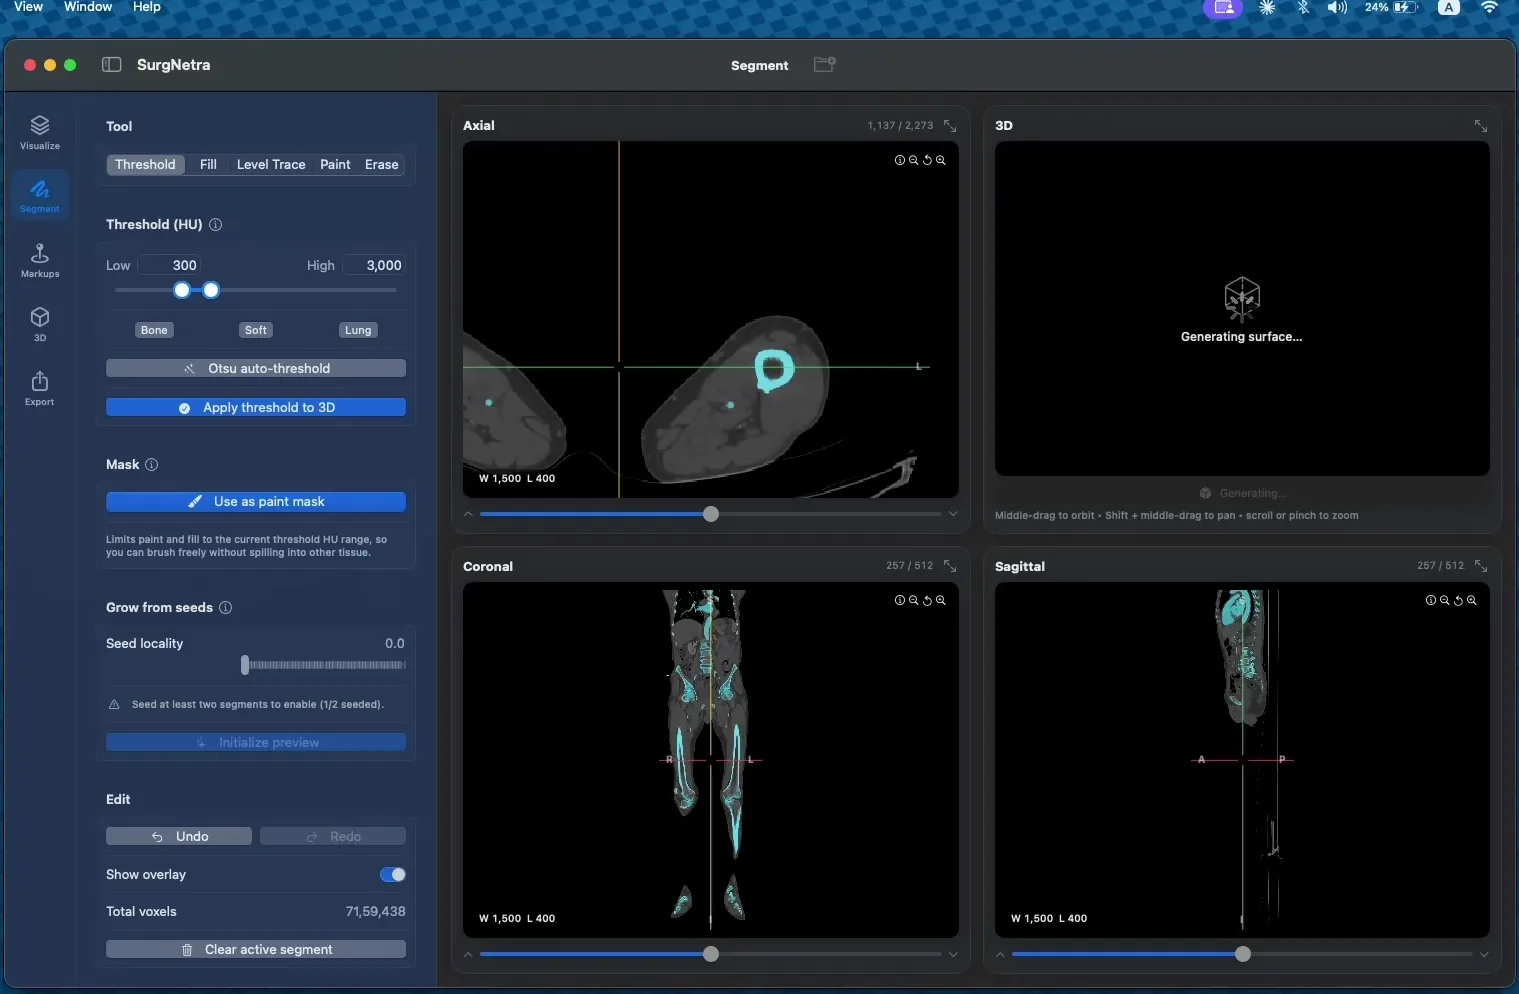Click the Low threshold input field
The width and height of the screenshot is (1519, 994).
(x=169, y=266)
